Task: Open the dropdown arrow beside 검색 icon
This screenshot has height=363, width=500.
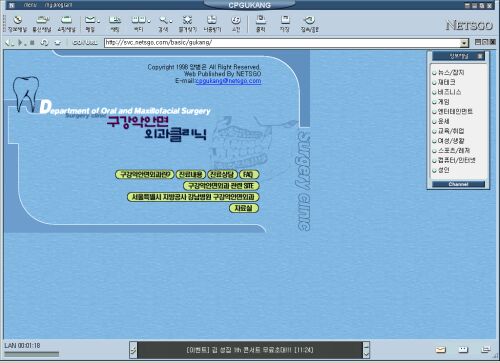Action: point(171,21)
